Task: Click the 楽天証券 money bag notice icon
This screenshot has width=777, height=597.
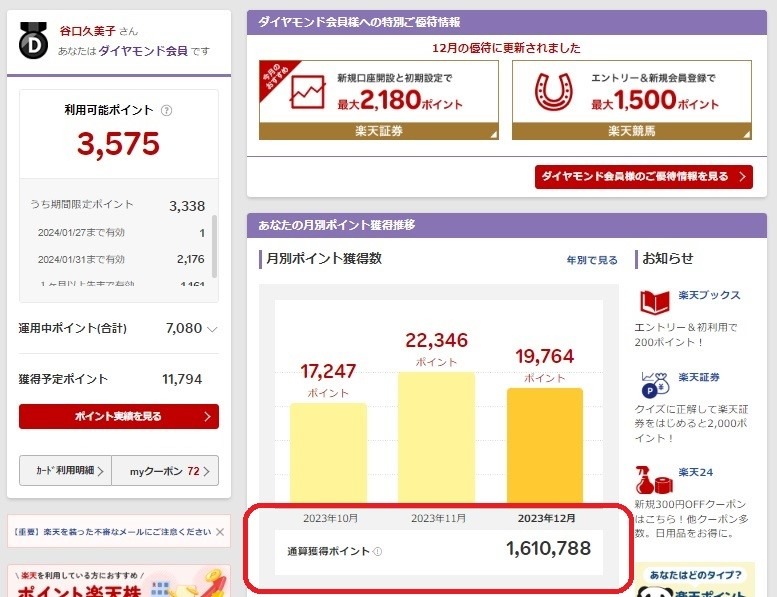Action: (x=655, y=384)
